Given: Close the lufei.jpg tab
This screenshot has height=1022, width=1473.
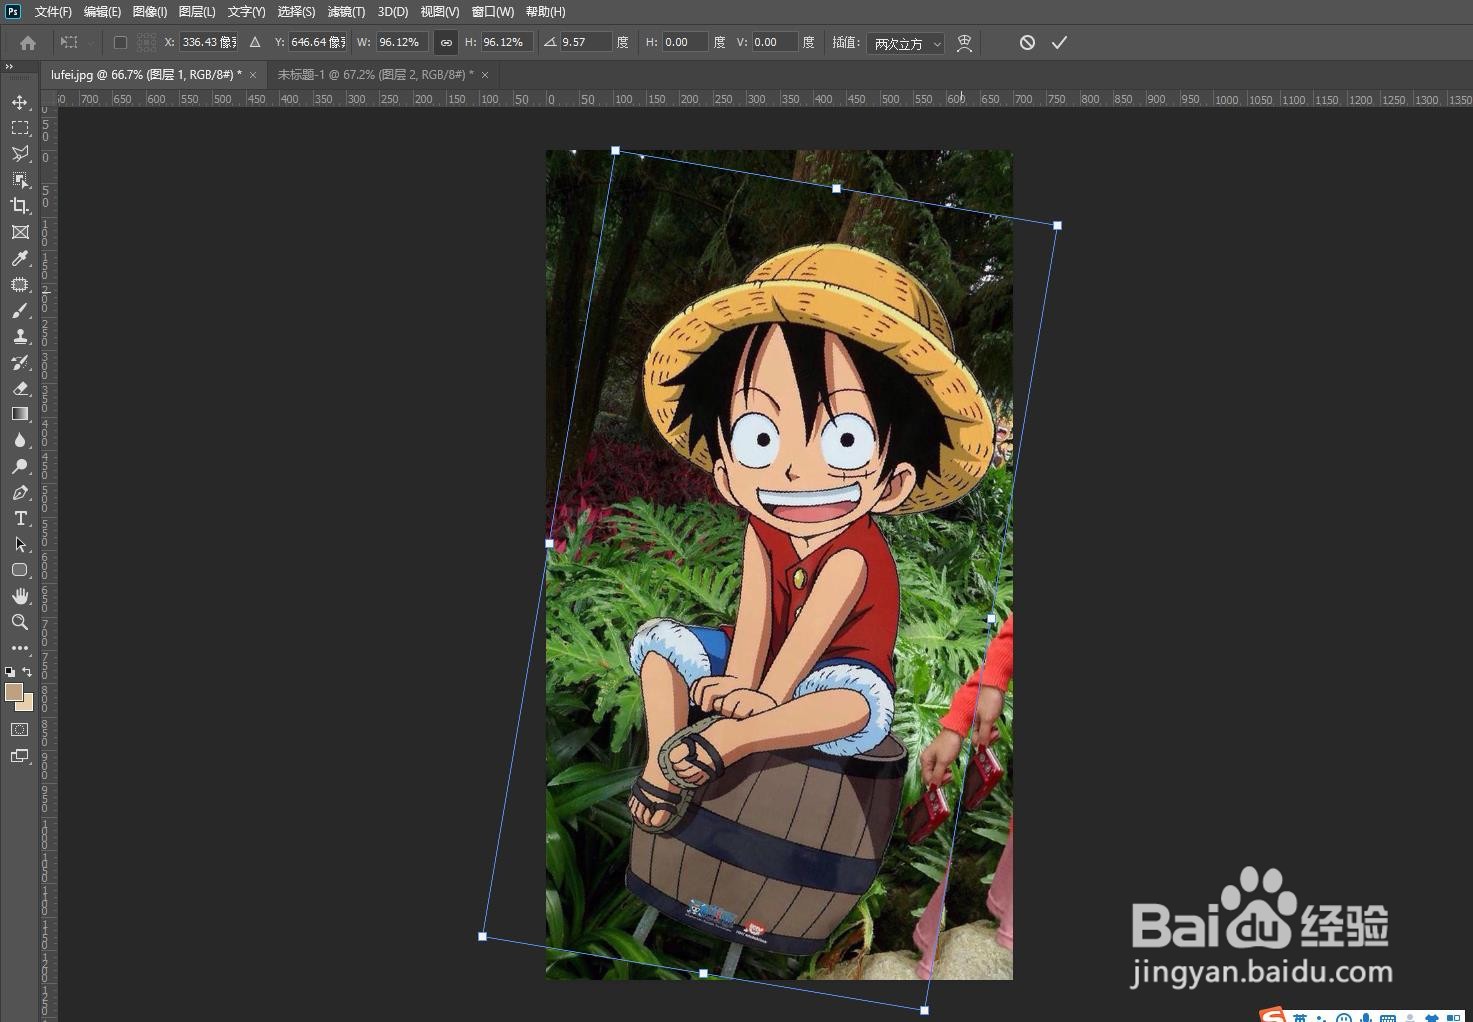Looking at the screenshot, I should pyautogui.click(x=253, y=75).
